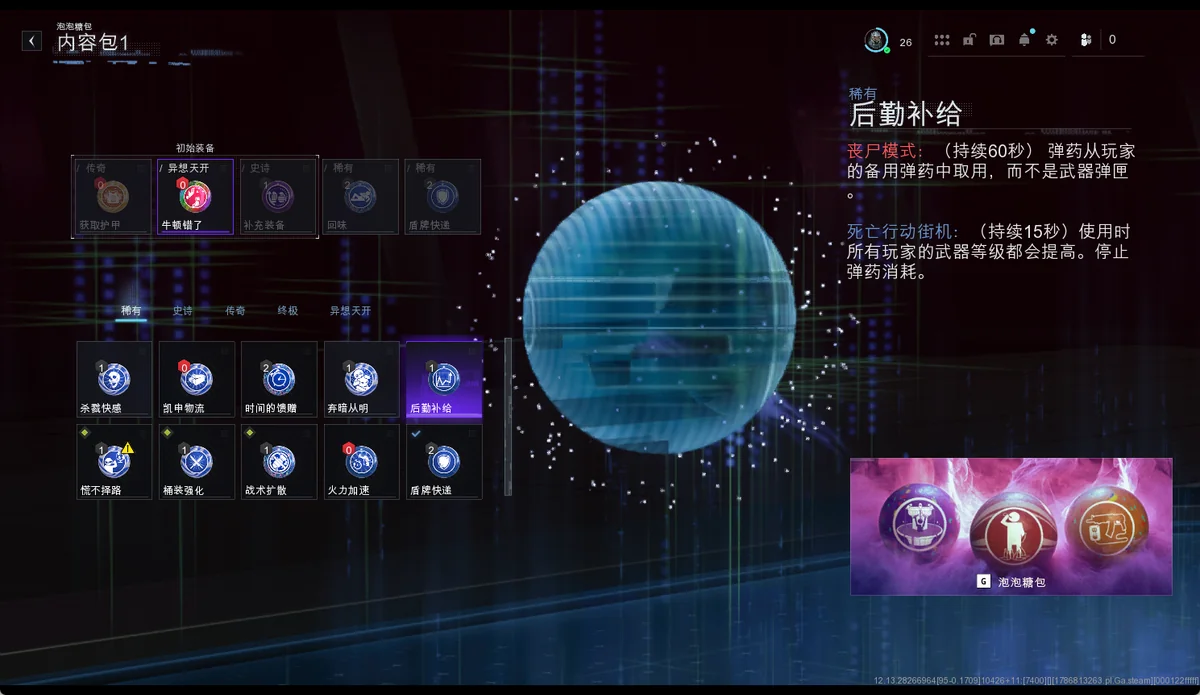Open the friends party icon
The image size is (1200, 695).
point(1086,40)
